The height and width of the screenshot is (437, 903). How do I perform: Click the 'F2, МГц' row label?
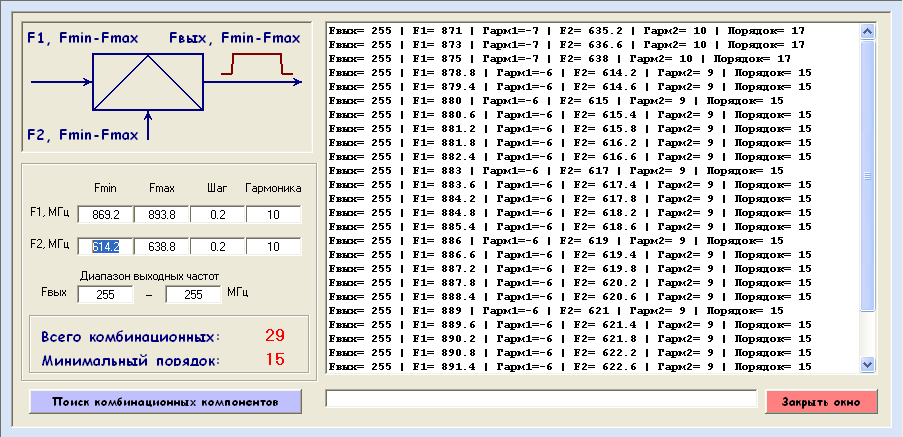click(50, 243)
